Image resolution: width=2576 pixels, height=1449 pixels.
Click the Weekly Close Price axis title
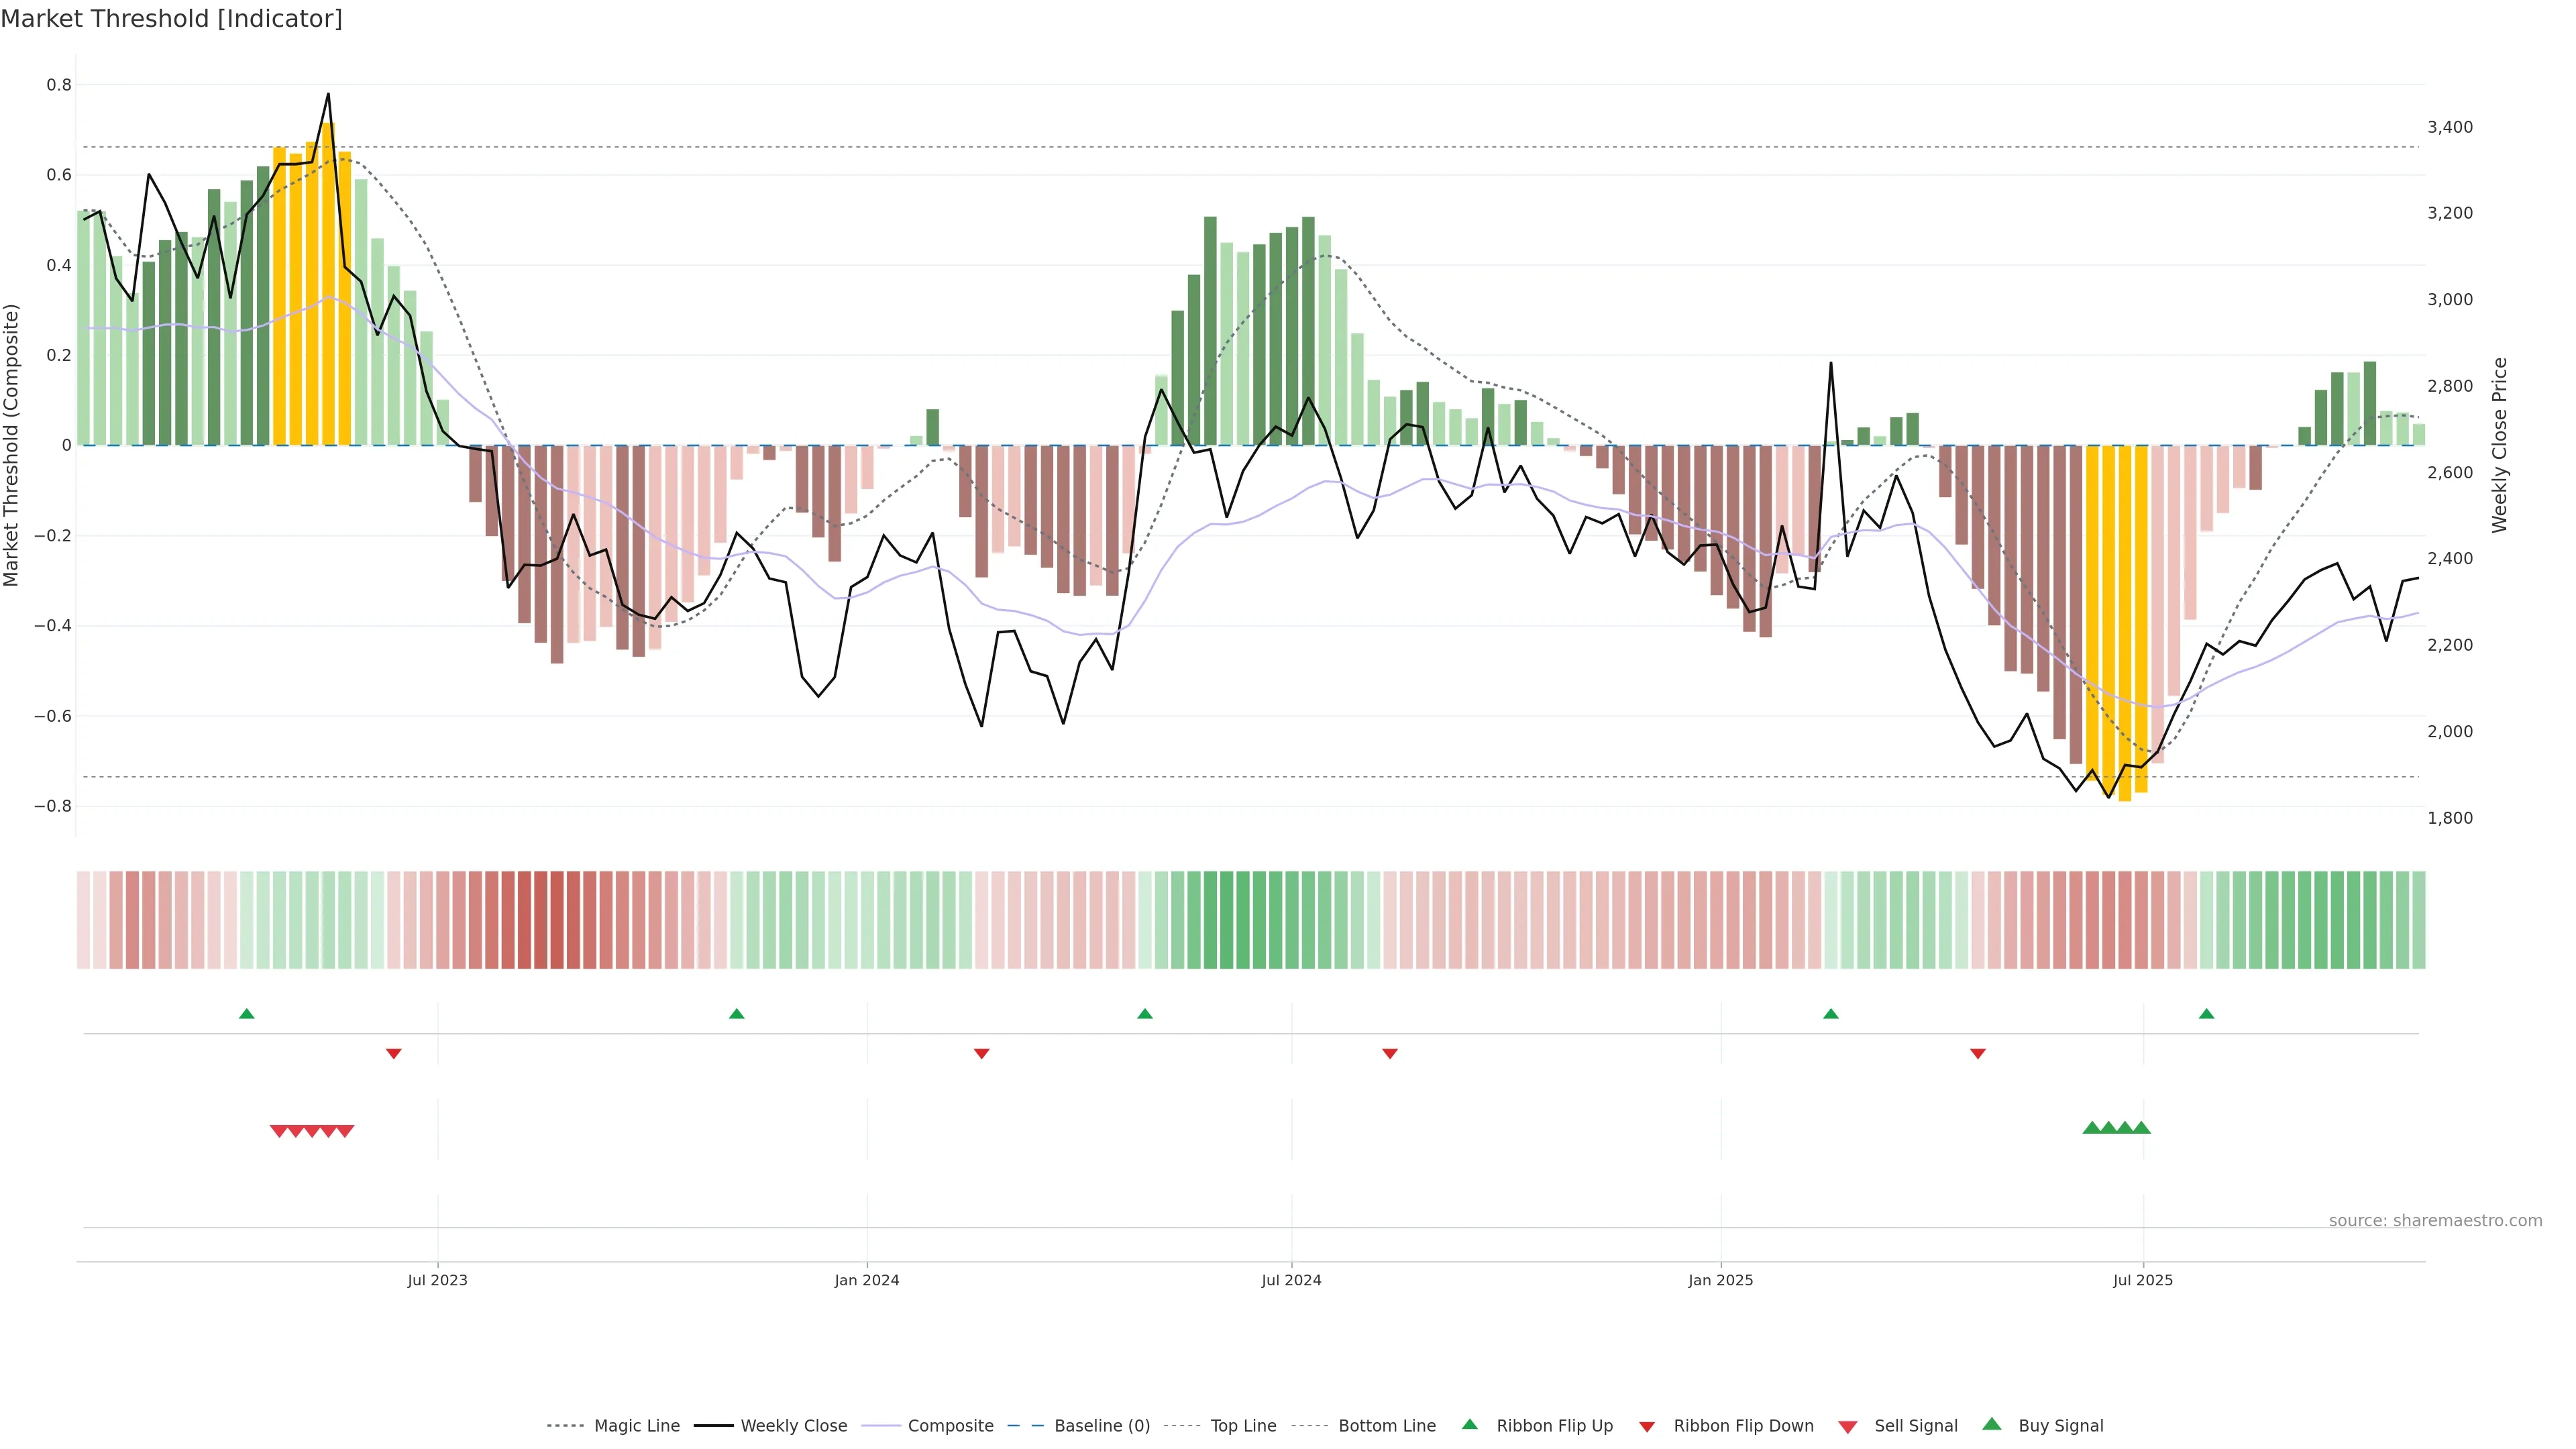point(2500,445)
